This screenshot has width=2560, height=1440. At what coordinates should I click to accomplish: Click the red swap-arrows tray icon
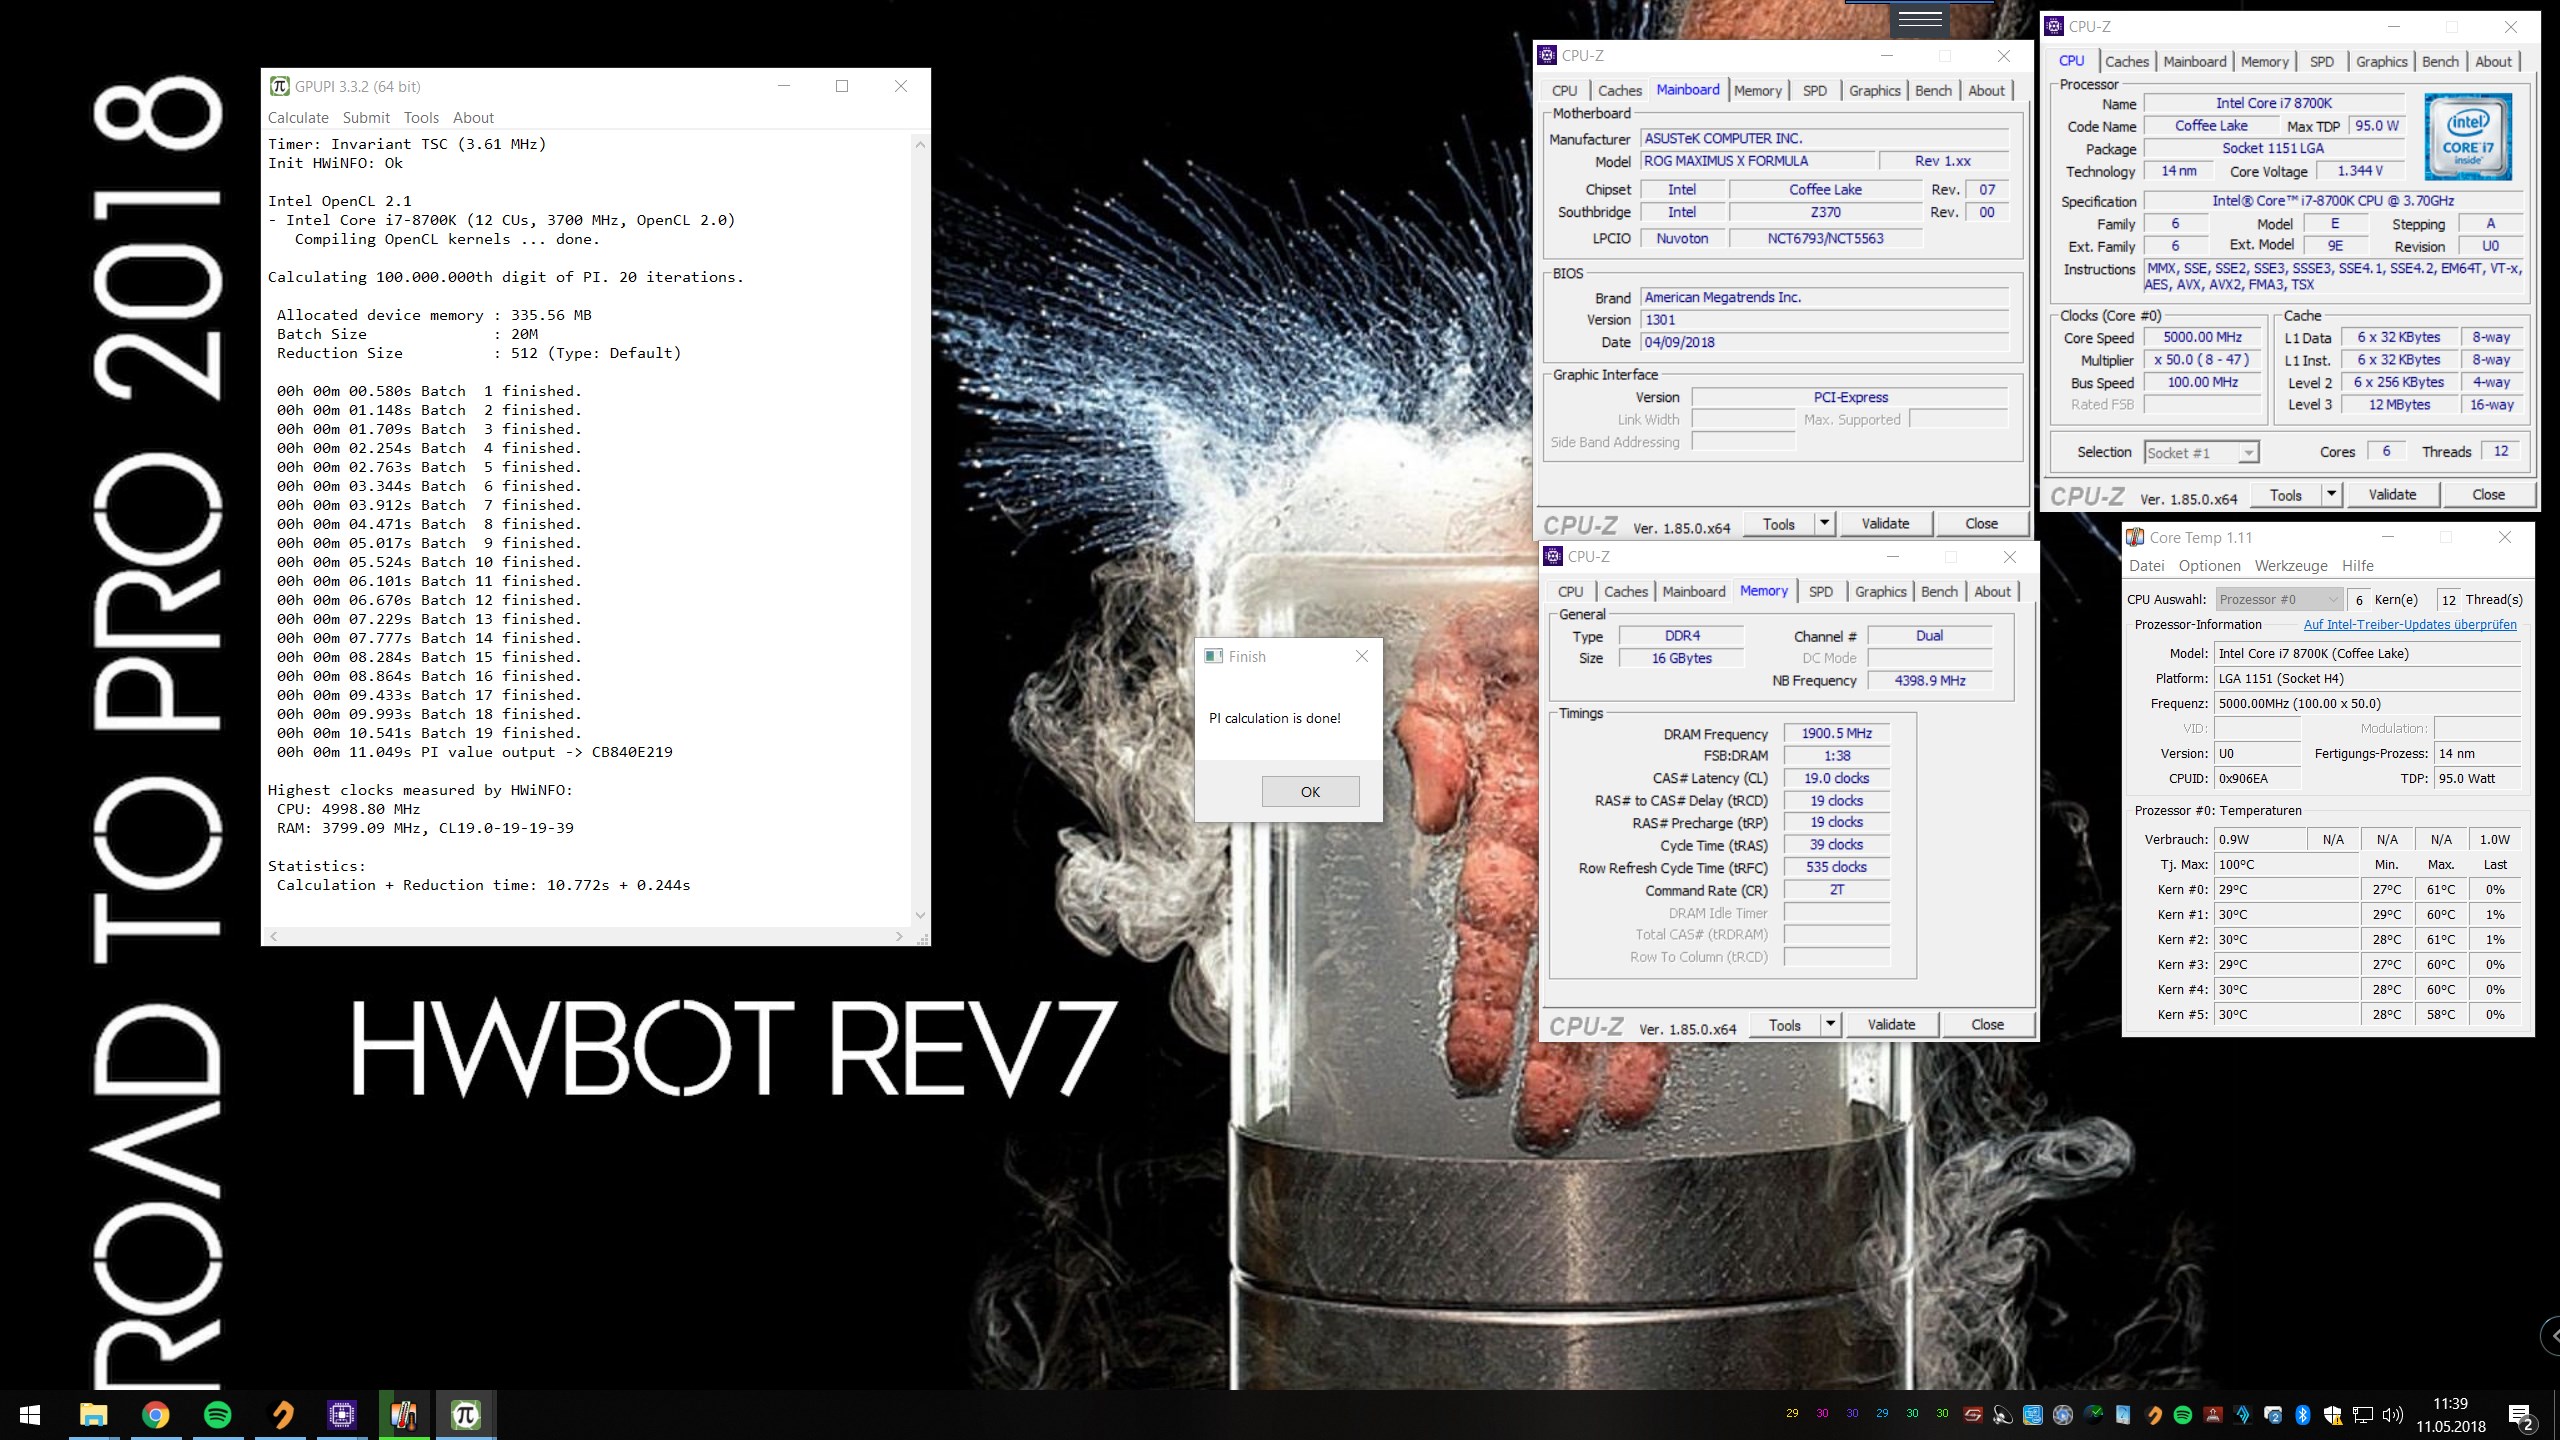coord(1973,1415)
